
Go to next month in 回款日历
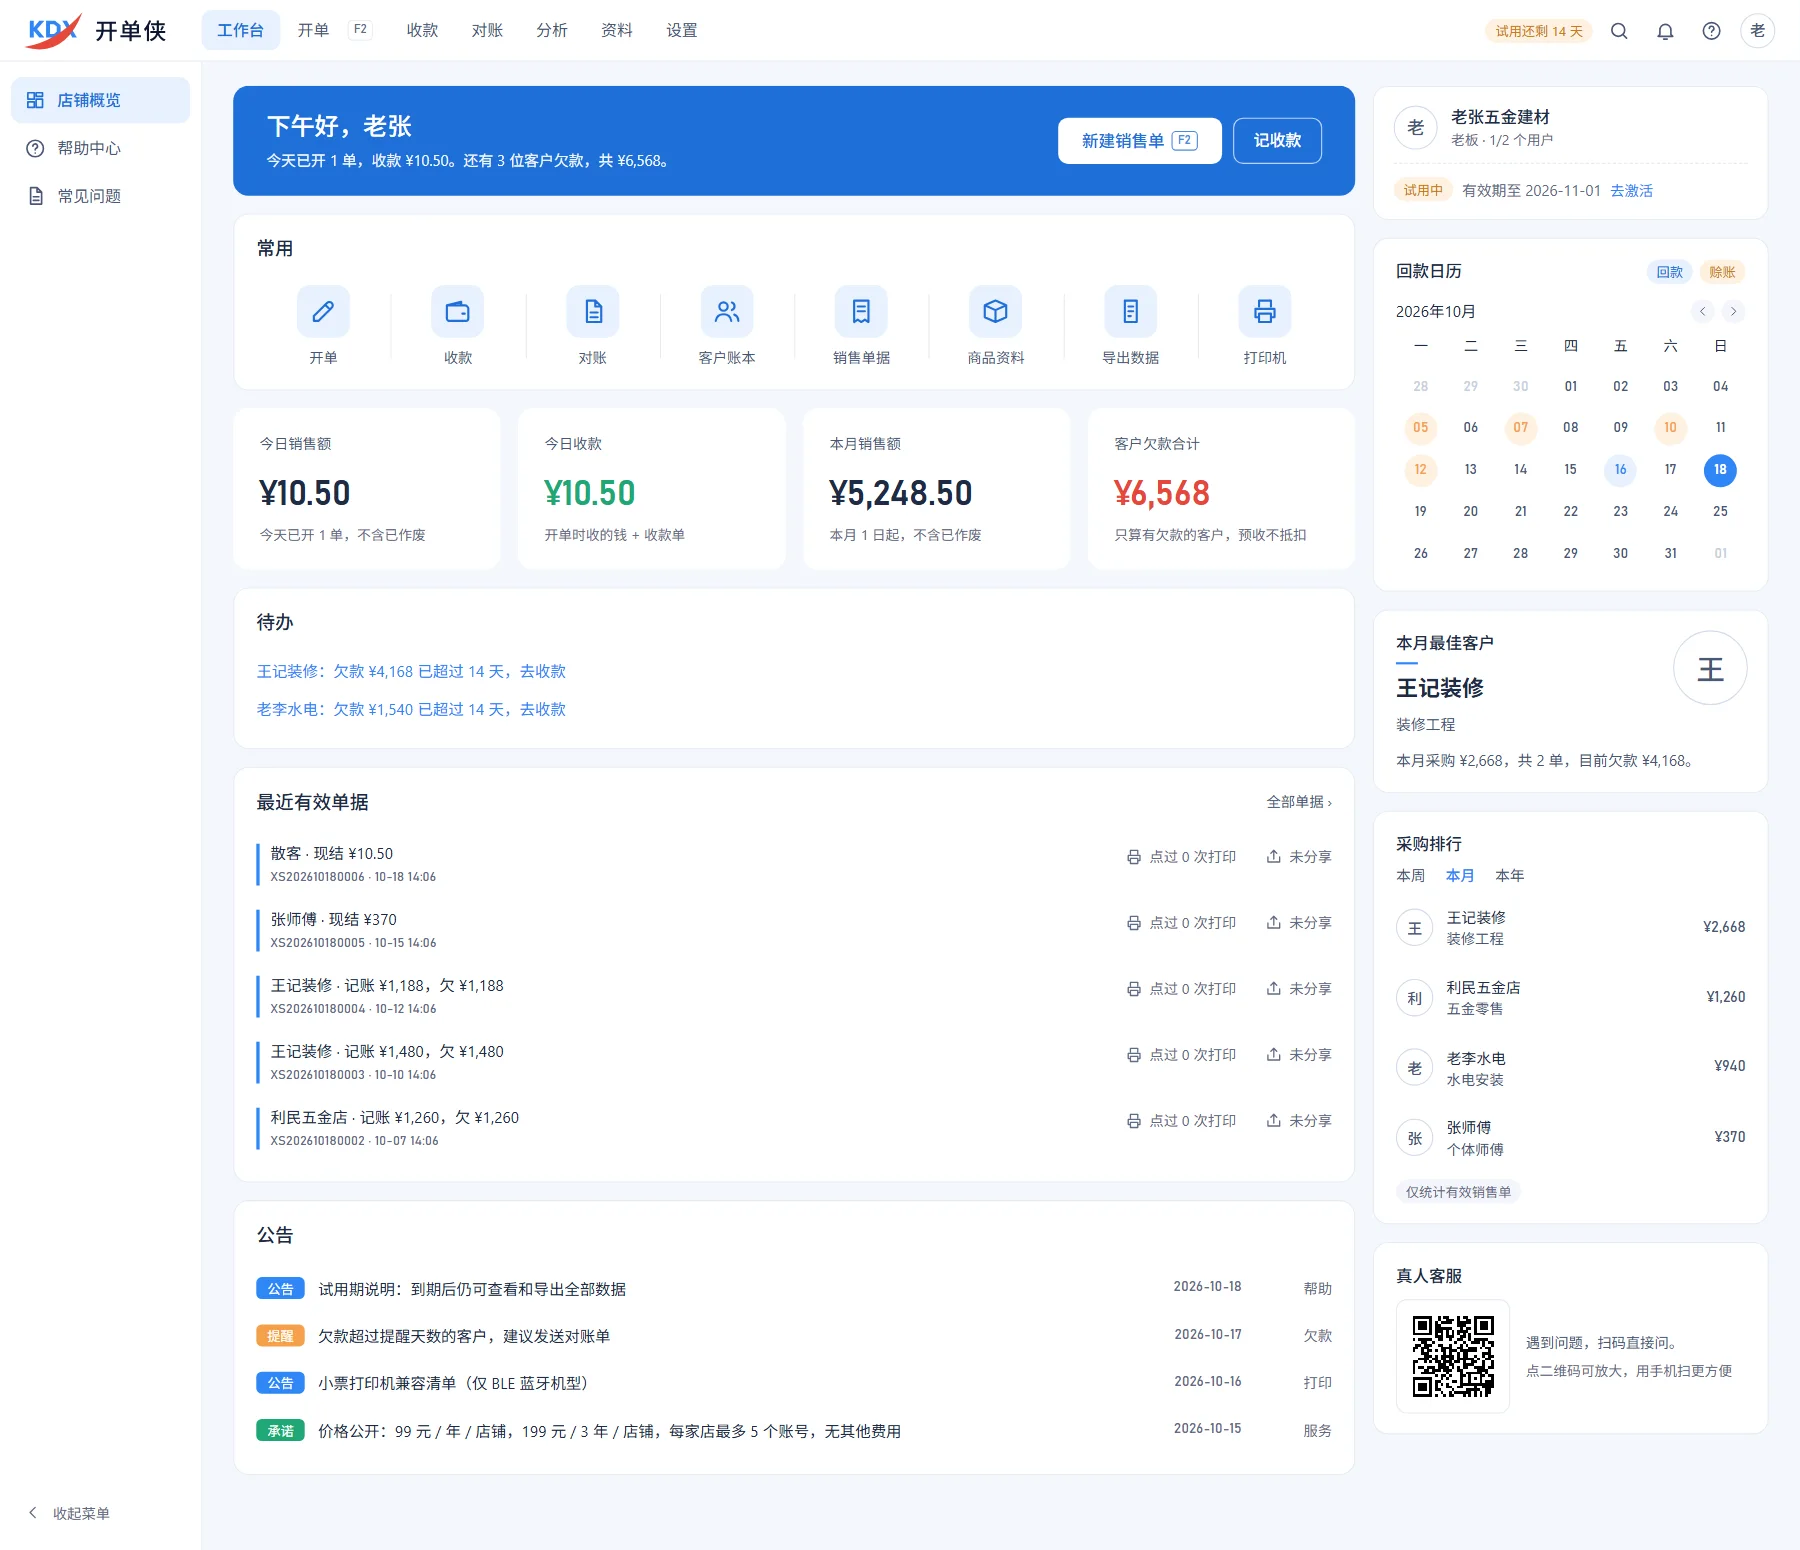[x=1734, y=311]
